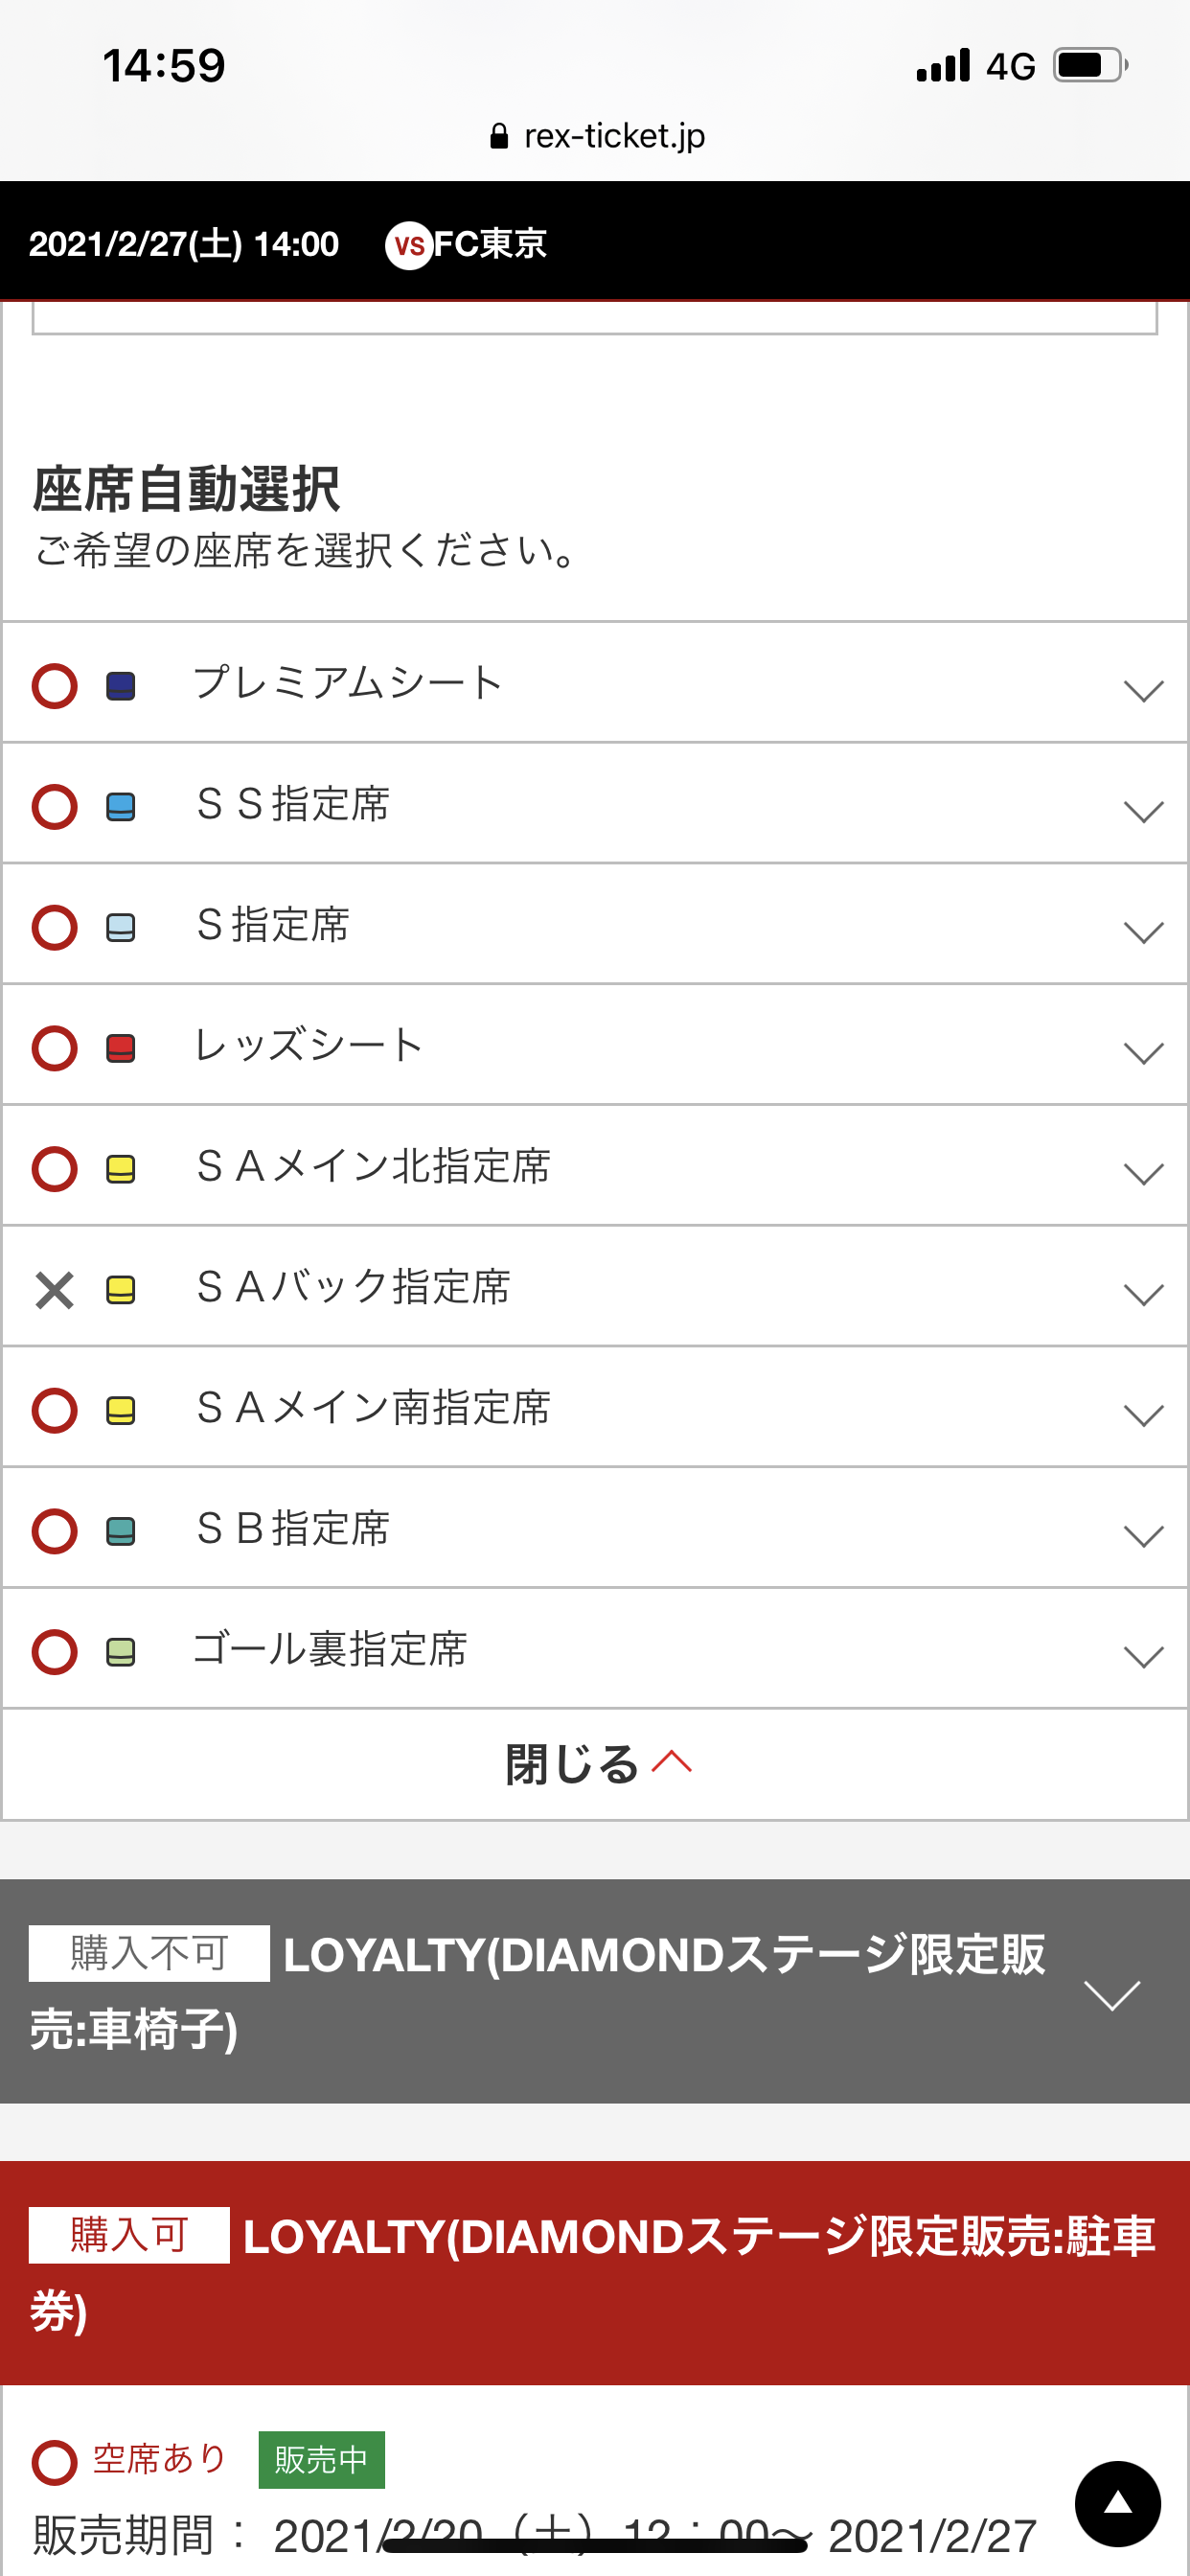This screenshot has width=1190, height=2576.
Task: Expand the Ｓ指定席 chevron
Action: [x=1143, y=931]
